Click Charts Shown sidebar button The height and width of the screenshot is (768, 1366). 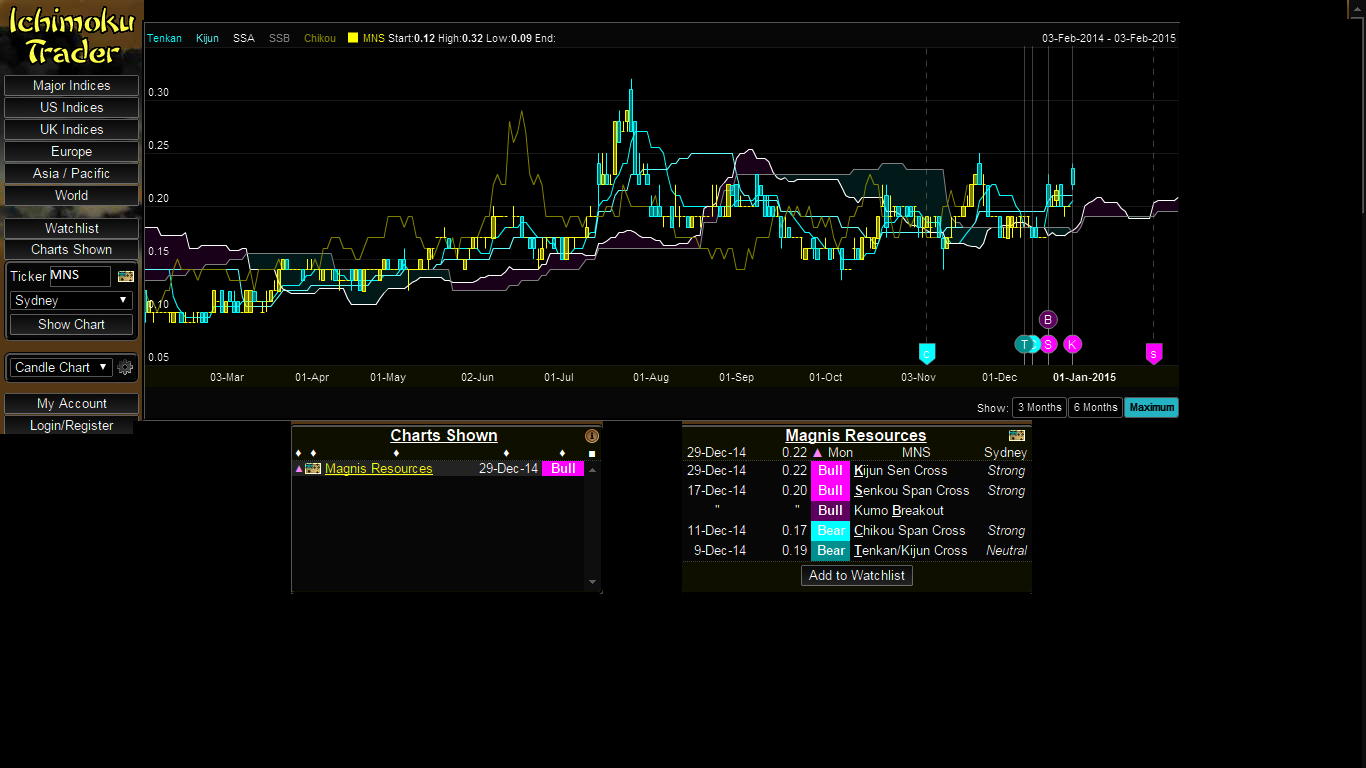[x=72, y=250]
